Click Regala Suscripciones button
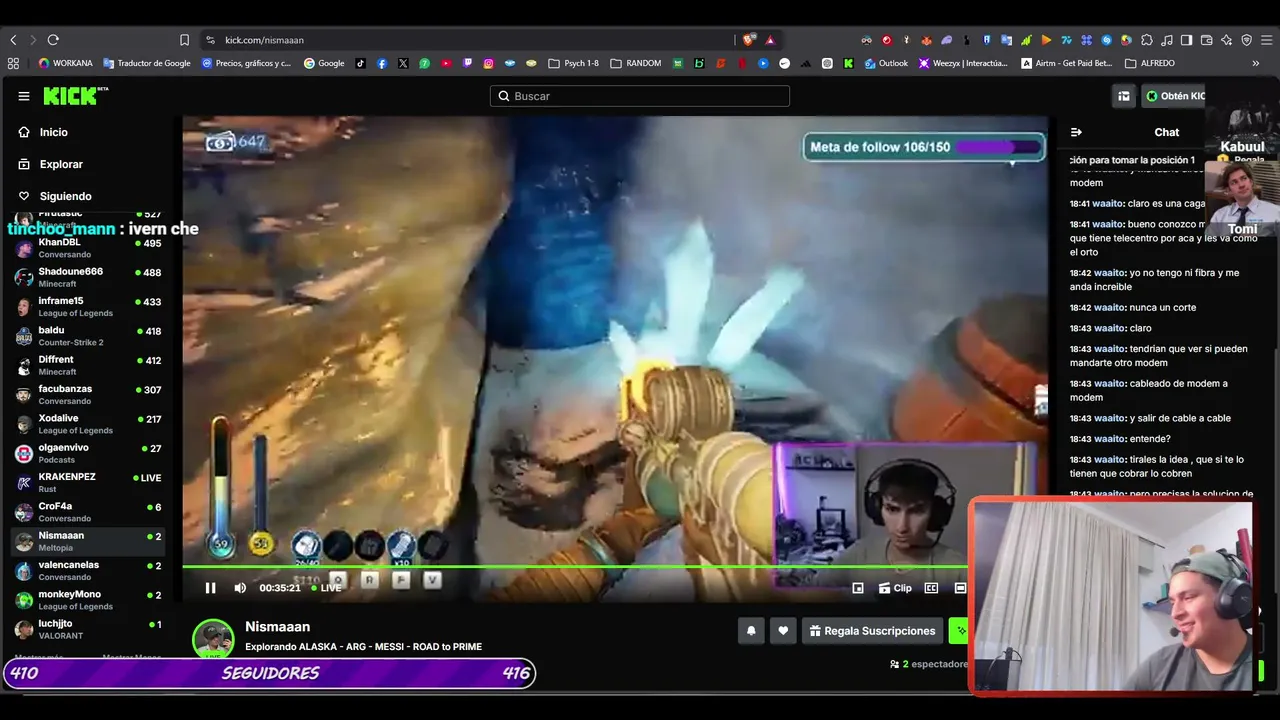 coord(873,631)
